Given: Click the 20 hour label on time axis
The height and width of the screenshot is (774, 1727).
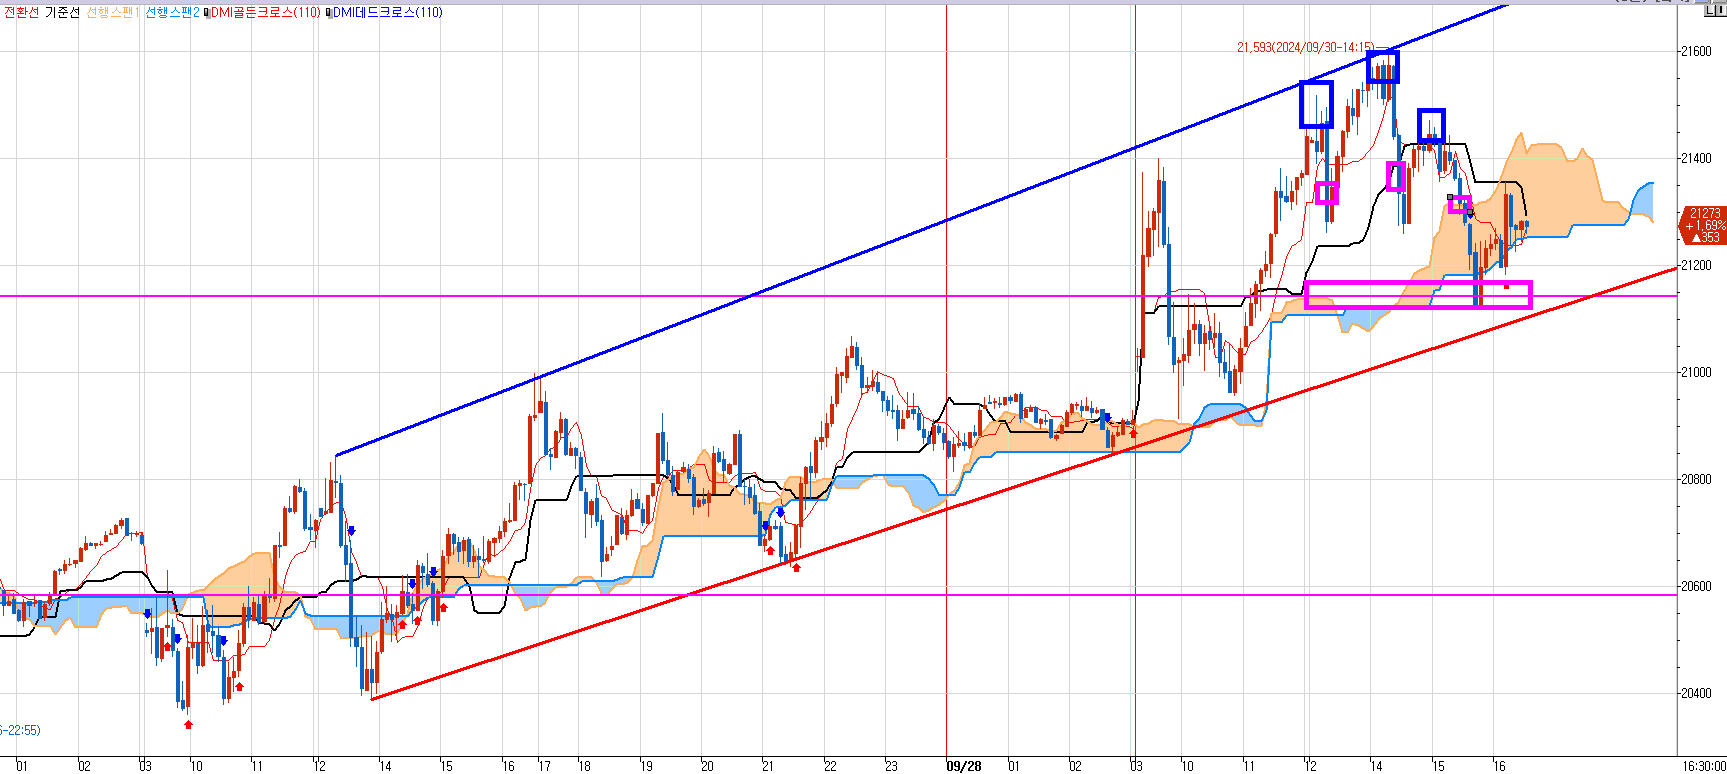Looking at the screenshot, I should coord(707,766).
